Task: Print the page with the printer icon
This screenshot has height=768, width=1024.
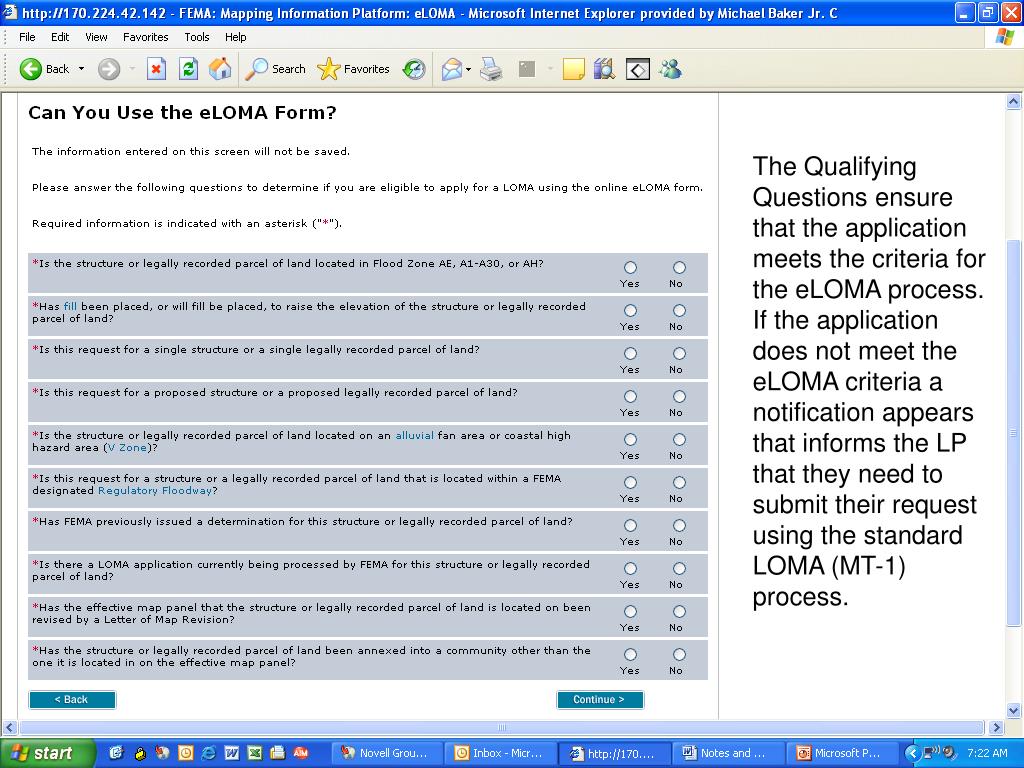Action: 491,69
